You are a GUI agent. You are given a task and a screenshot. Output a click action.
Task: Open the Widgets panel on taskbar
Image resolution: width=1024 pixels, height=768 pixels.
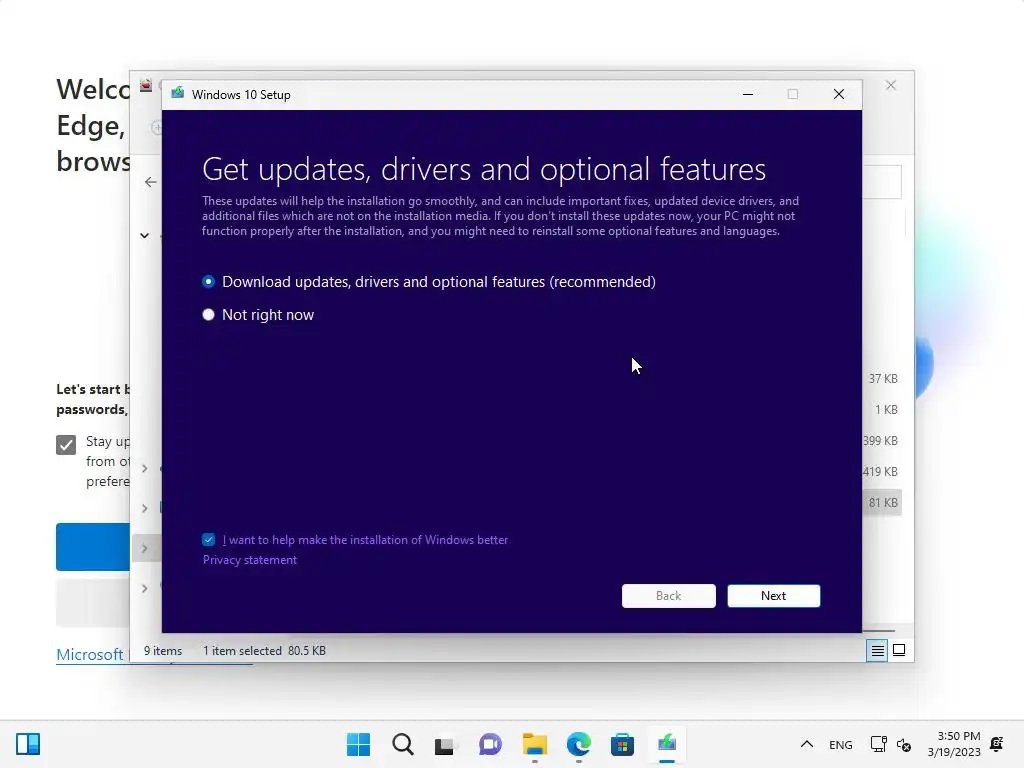click(x=28, y=744)
